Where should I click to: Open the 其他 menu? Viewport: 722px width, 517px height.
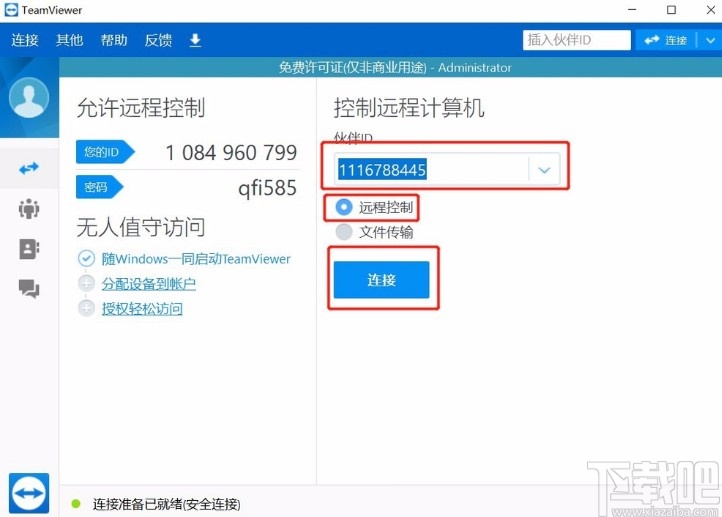pos(70,40)
